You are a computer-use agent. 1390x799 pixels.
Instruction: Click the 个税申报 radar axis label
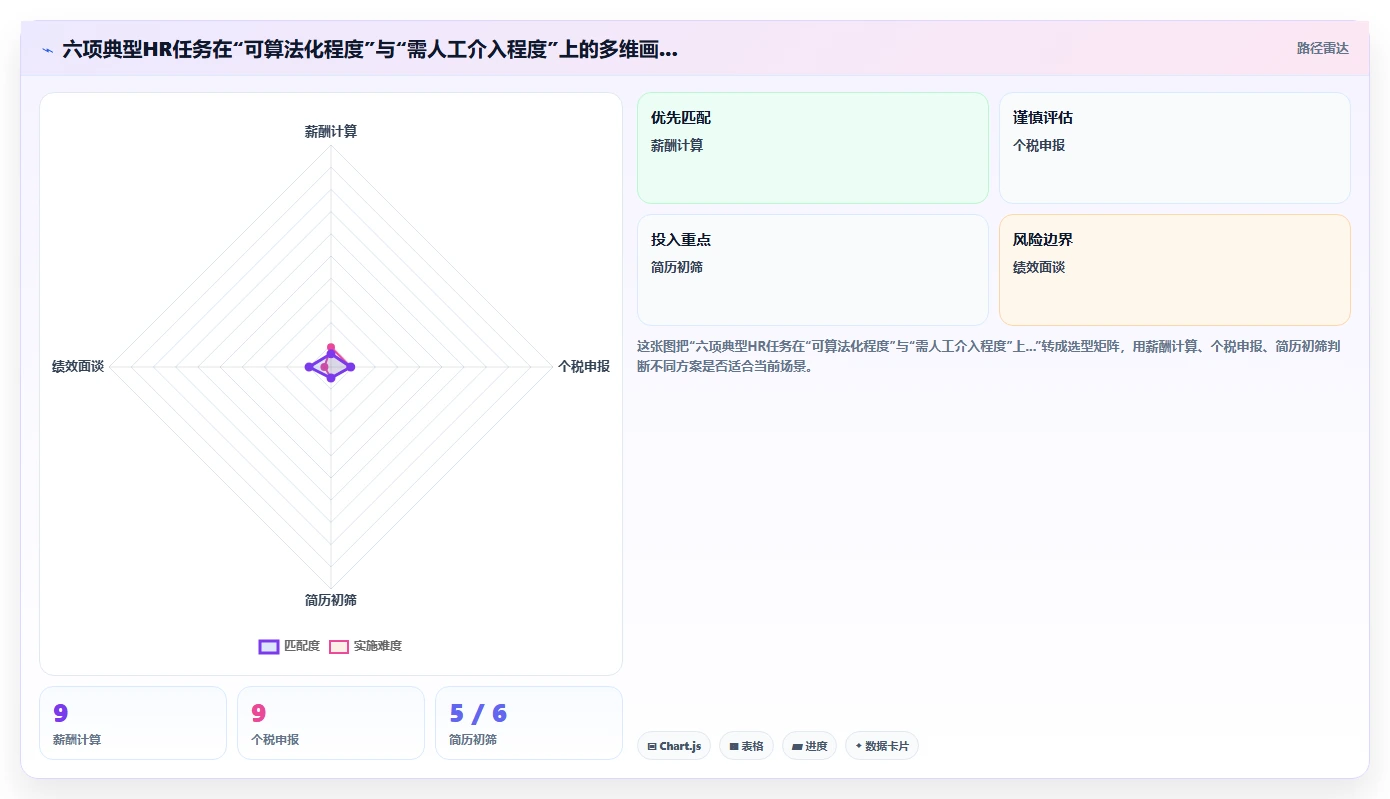584,367
